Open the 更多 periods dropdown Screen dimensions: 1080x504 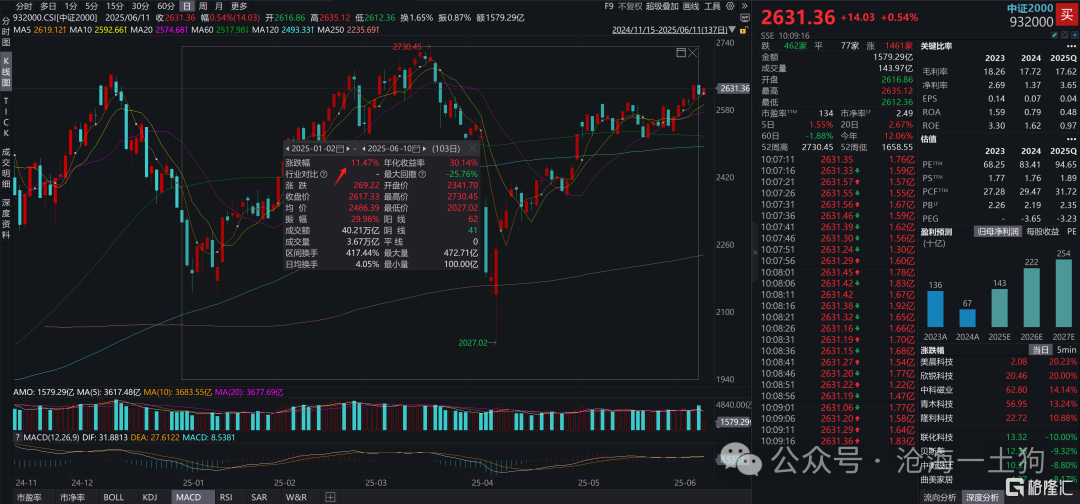click(x=238, y=6)
